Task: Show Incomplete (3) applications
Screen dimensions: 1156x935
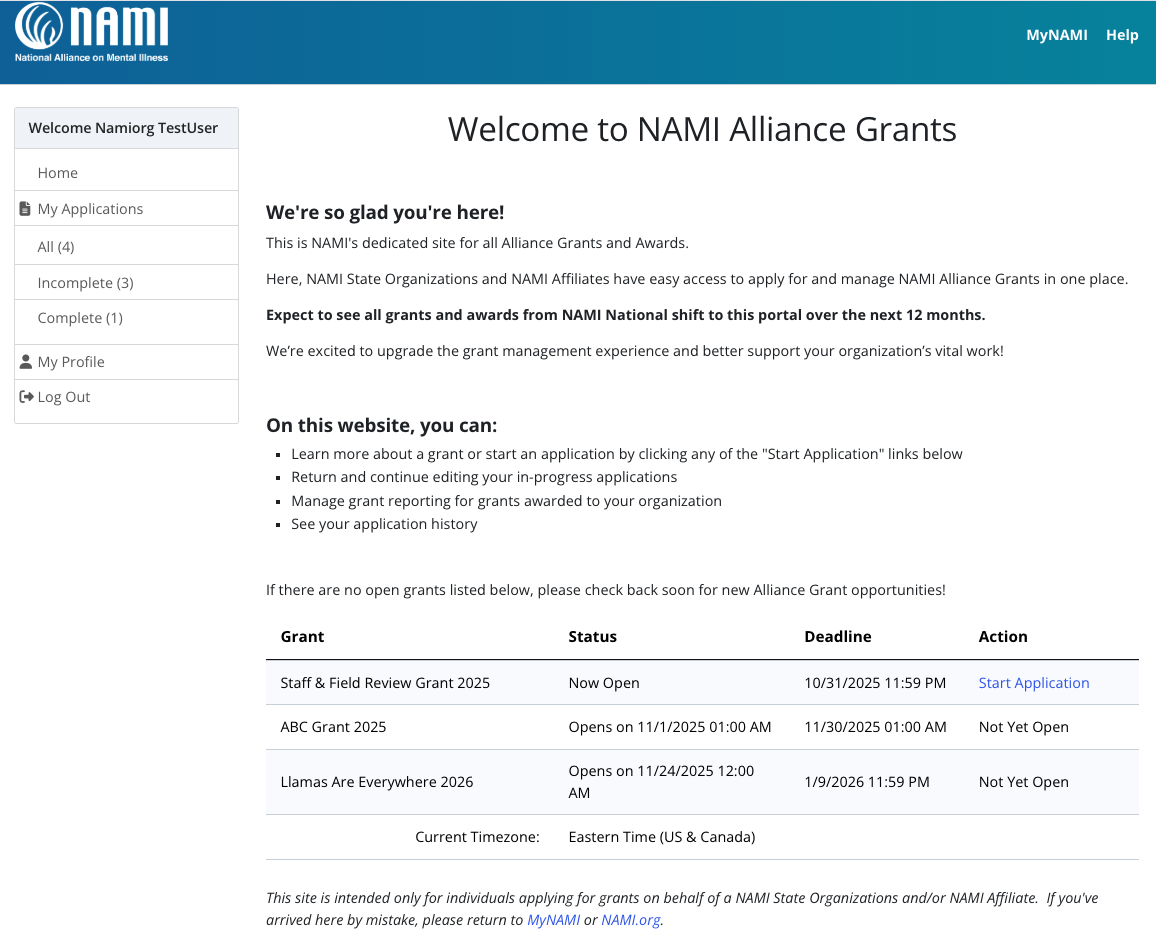Action: point(86,282)
